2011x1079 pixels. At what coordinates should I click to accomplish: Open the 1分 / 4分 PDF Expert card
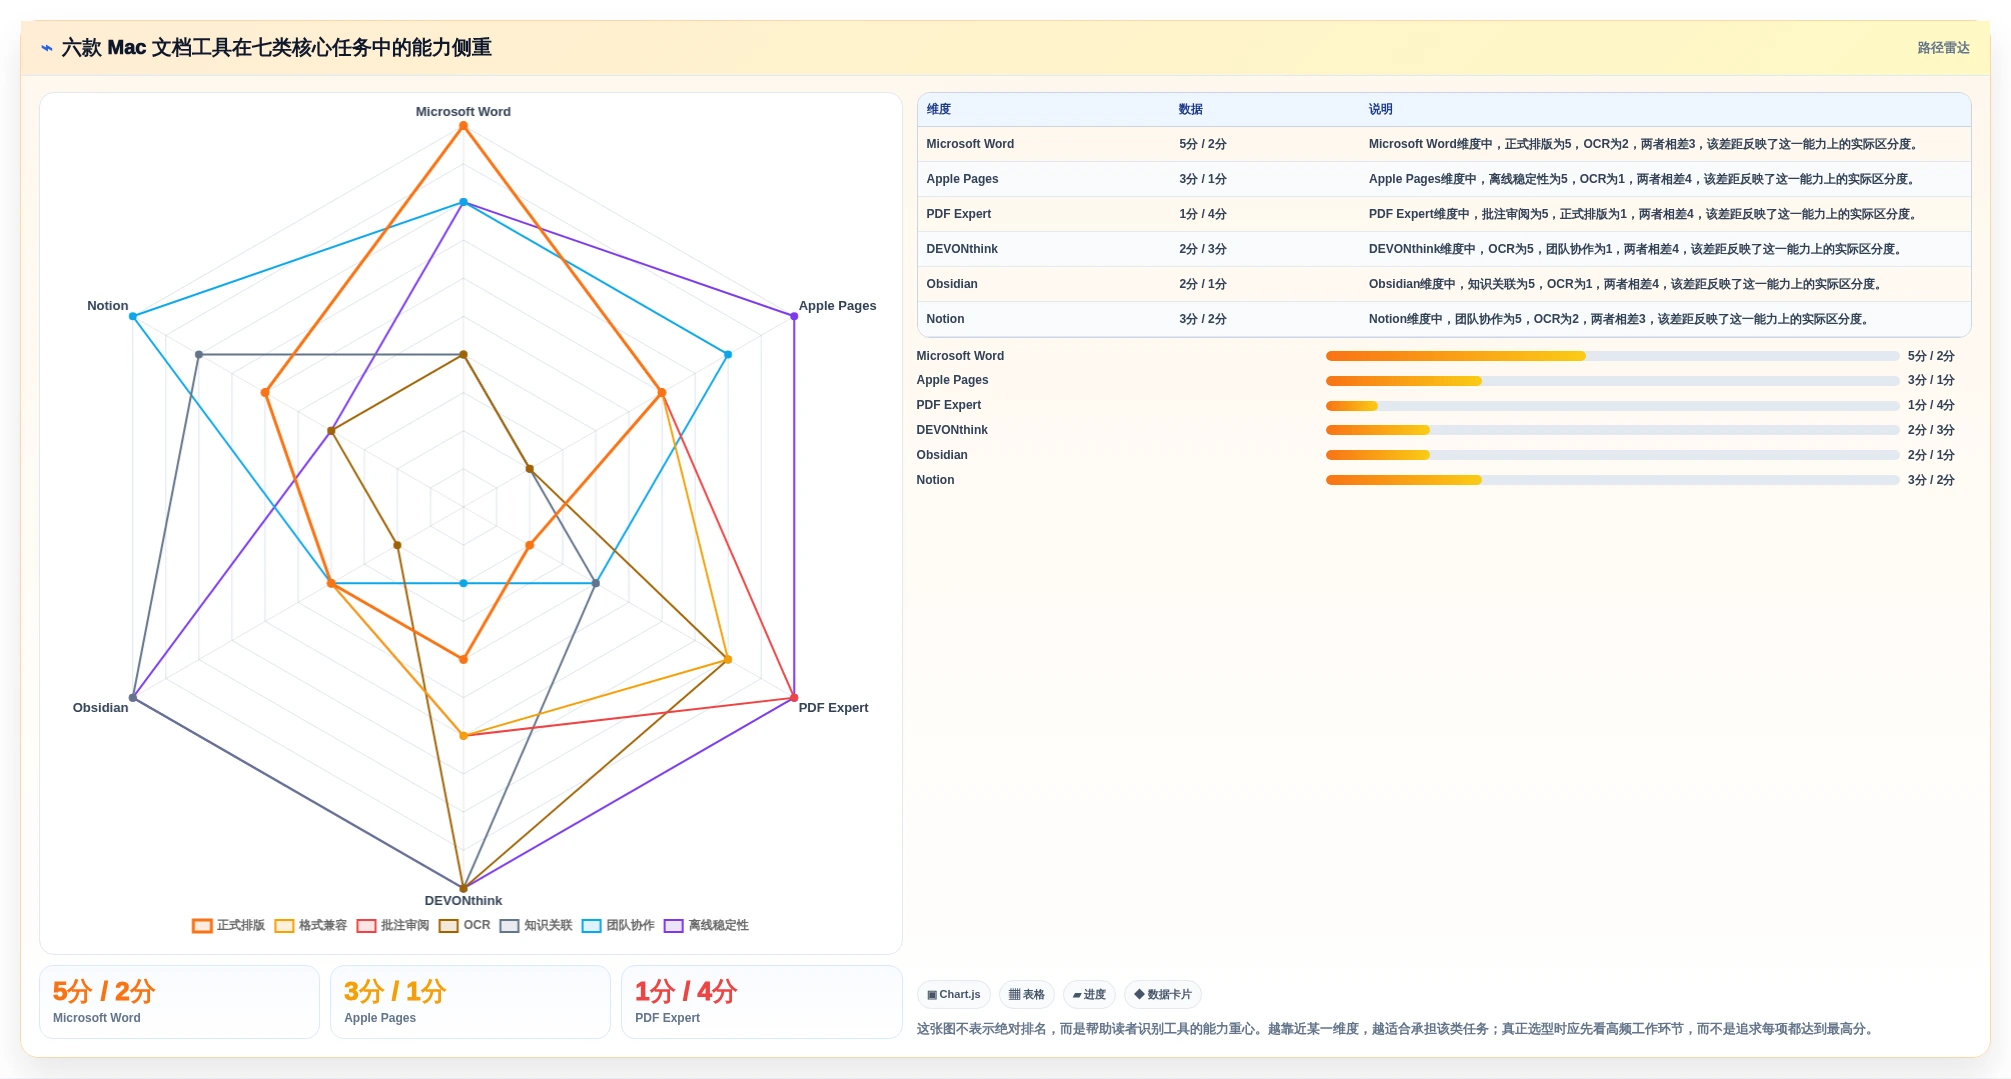click(x=762, y=1002)
